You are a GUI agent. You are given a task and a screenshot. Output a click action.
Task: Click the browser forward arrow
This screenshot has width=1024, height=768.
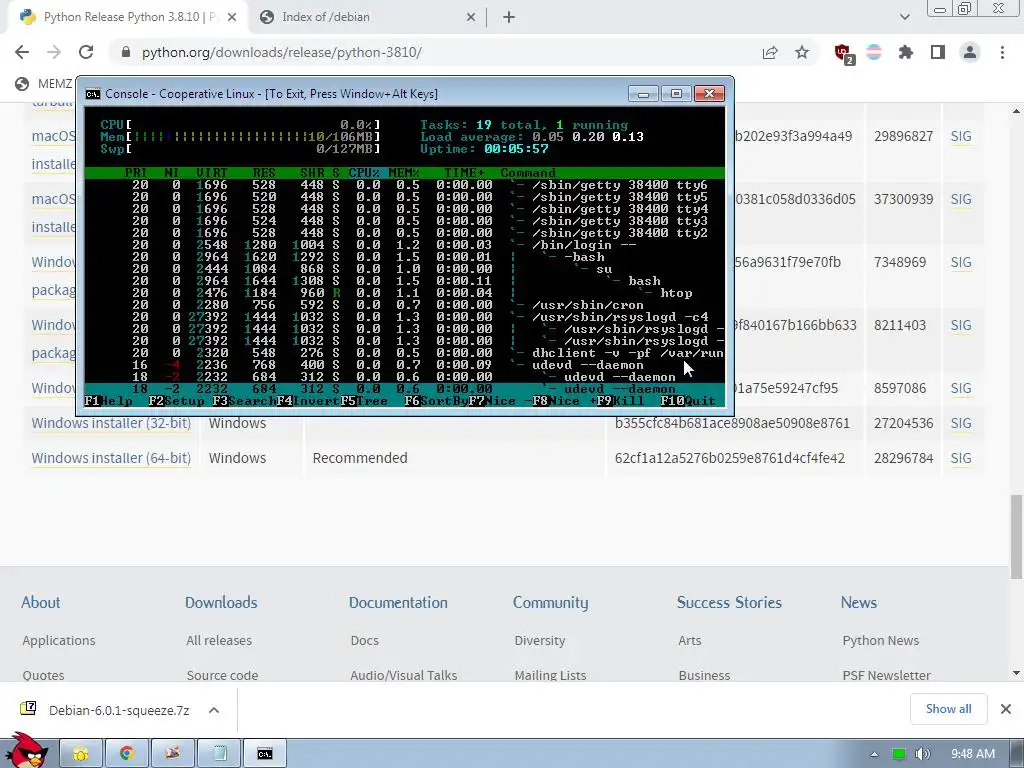[x=54, y=52]
